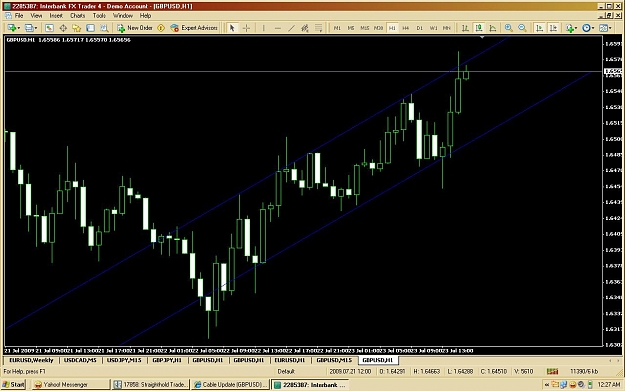Click the C: 1.64510 close value

(x=493, y=371)
